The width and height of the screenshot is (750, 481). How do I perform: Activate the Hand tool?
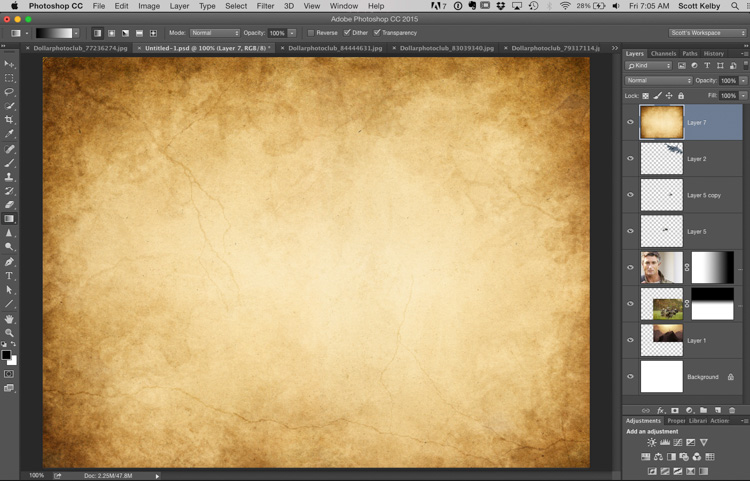(10, 319)
